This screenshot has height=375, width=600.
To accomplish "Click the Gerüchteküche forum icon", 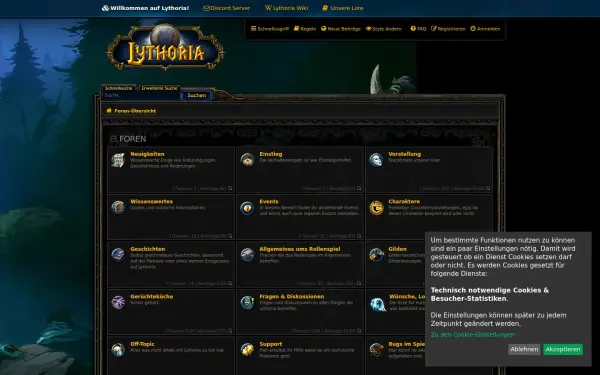I will pyautogui.click(x=118, y=302).
